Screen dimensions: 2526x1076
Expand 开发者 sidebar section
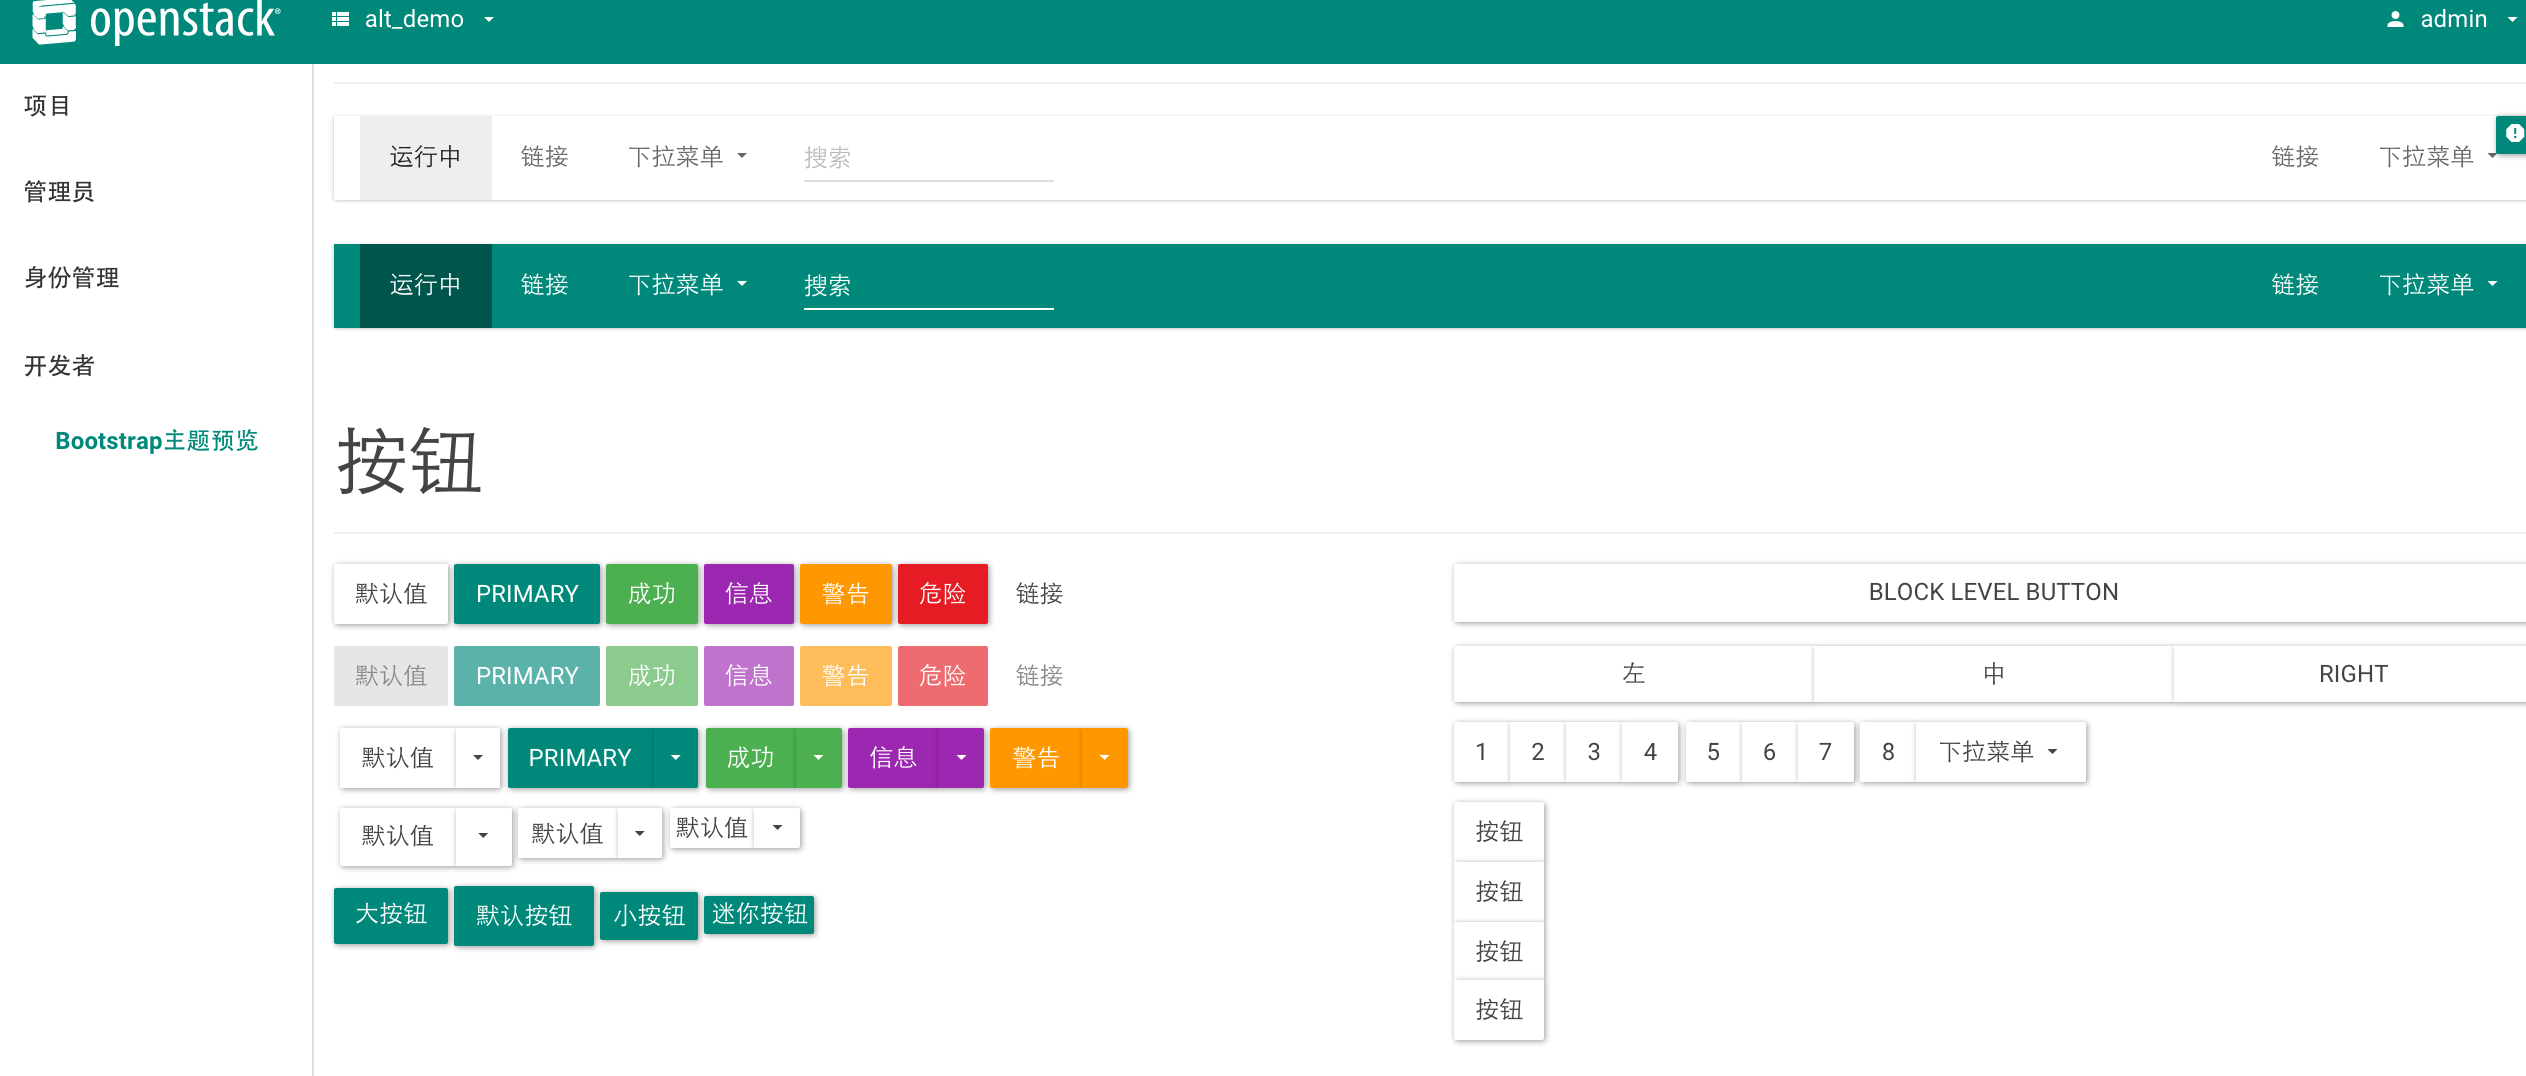[59, 365]
